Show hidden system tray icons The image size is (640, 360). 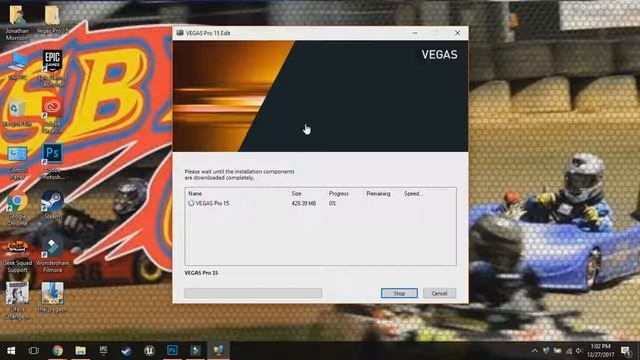tap(534, 351)
